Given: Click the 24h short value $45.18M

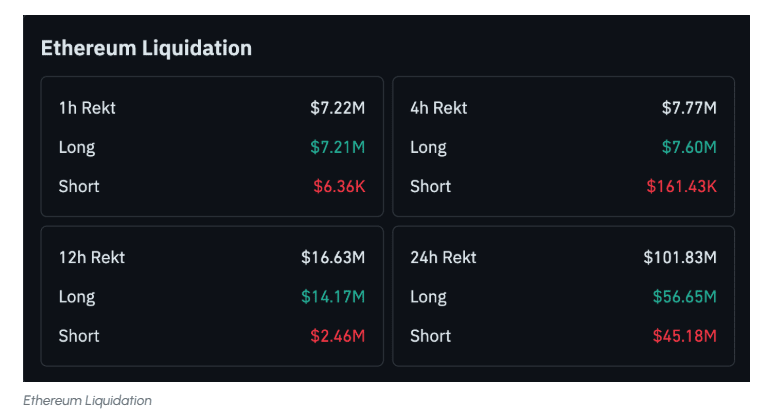Looking at the screenshot, I should pos(685,336).
